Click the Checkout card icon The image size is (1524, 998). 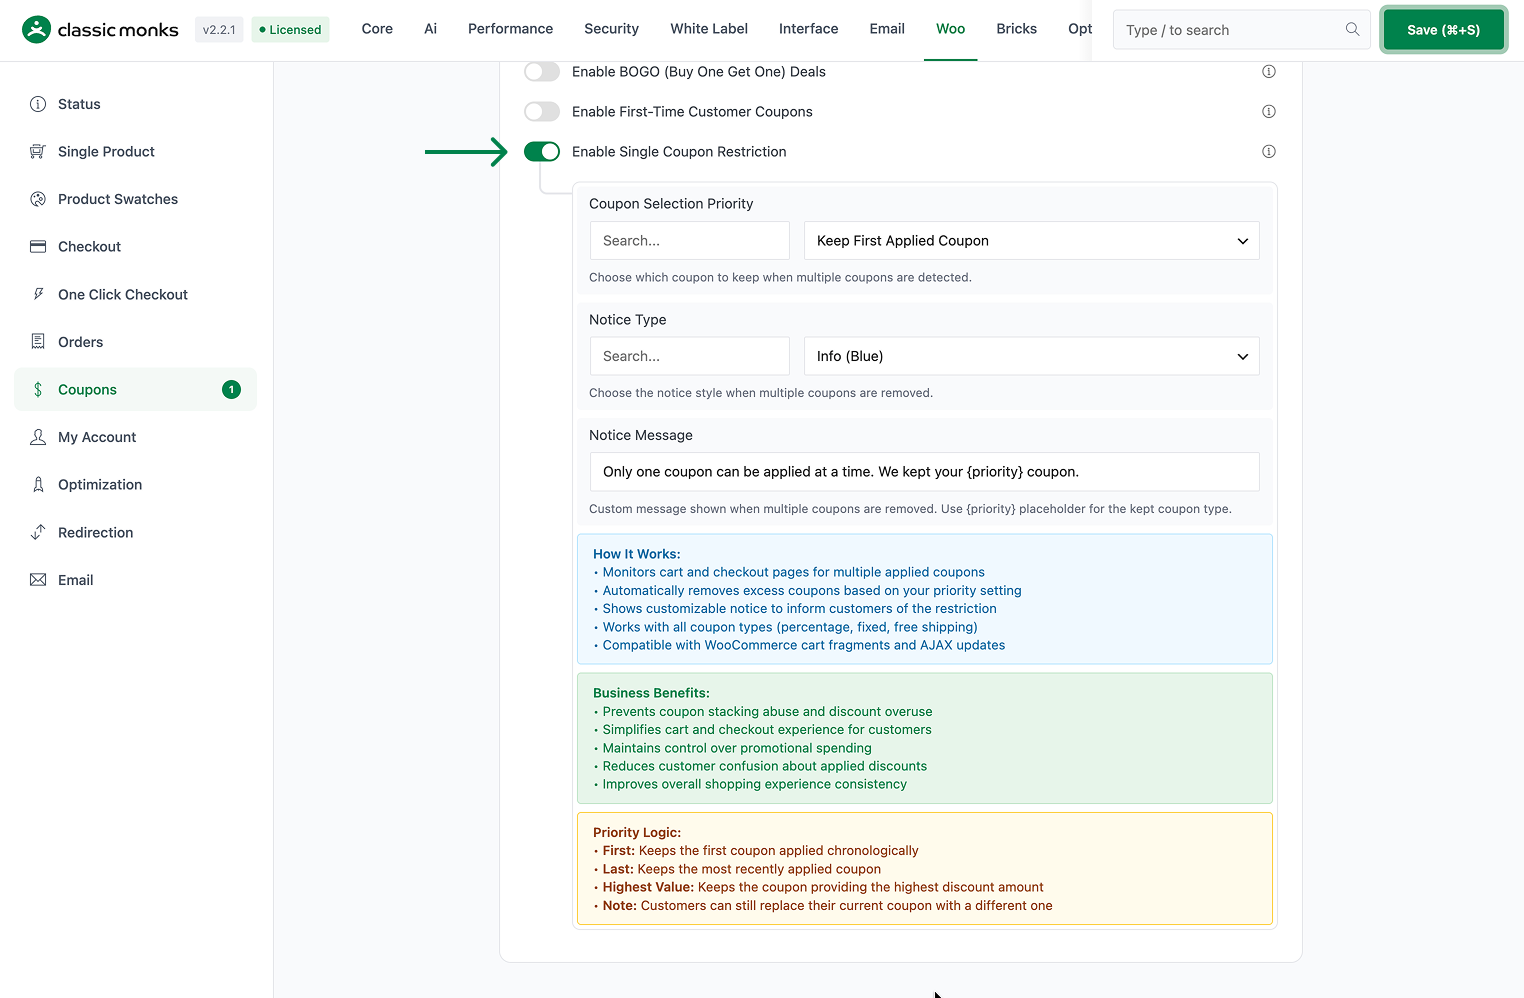click(x=38, y=247)
